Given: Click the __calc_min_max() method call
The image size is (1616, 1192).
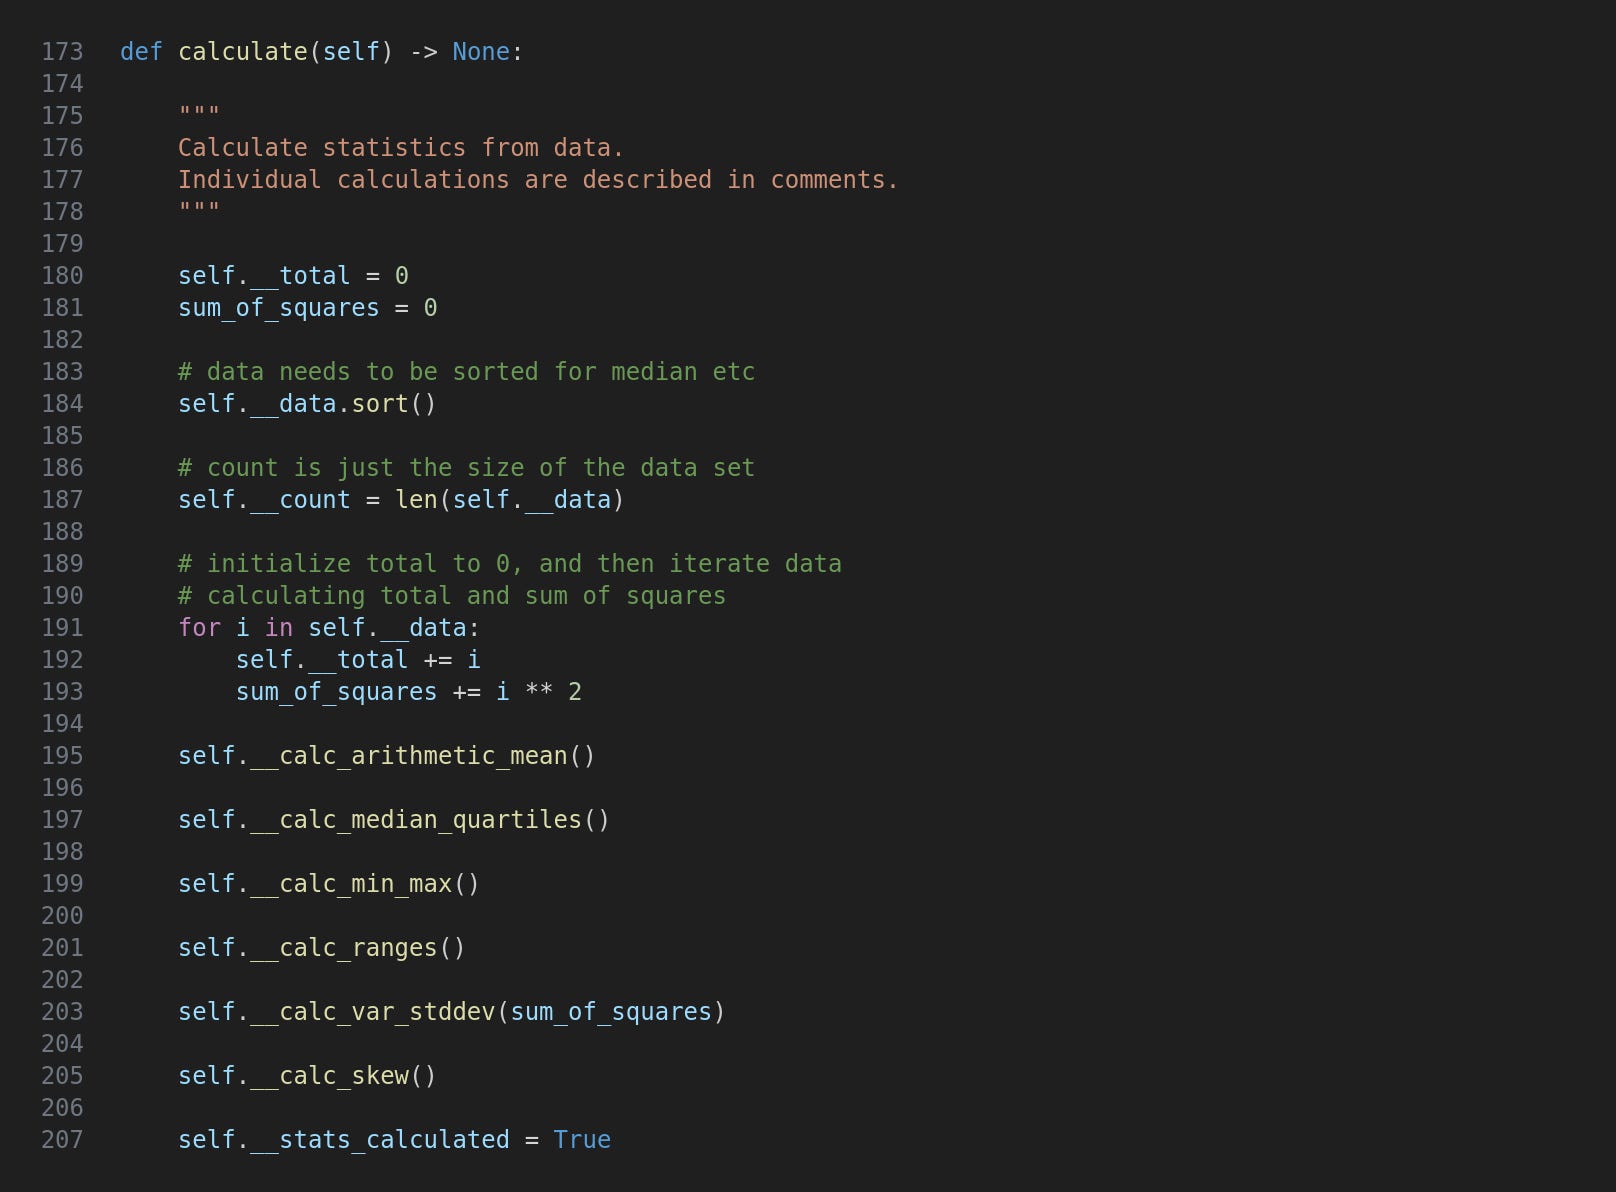Looking at the screenshot, I should coord(365,884).
